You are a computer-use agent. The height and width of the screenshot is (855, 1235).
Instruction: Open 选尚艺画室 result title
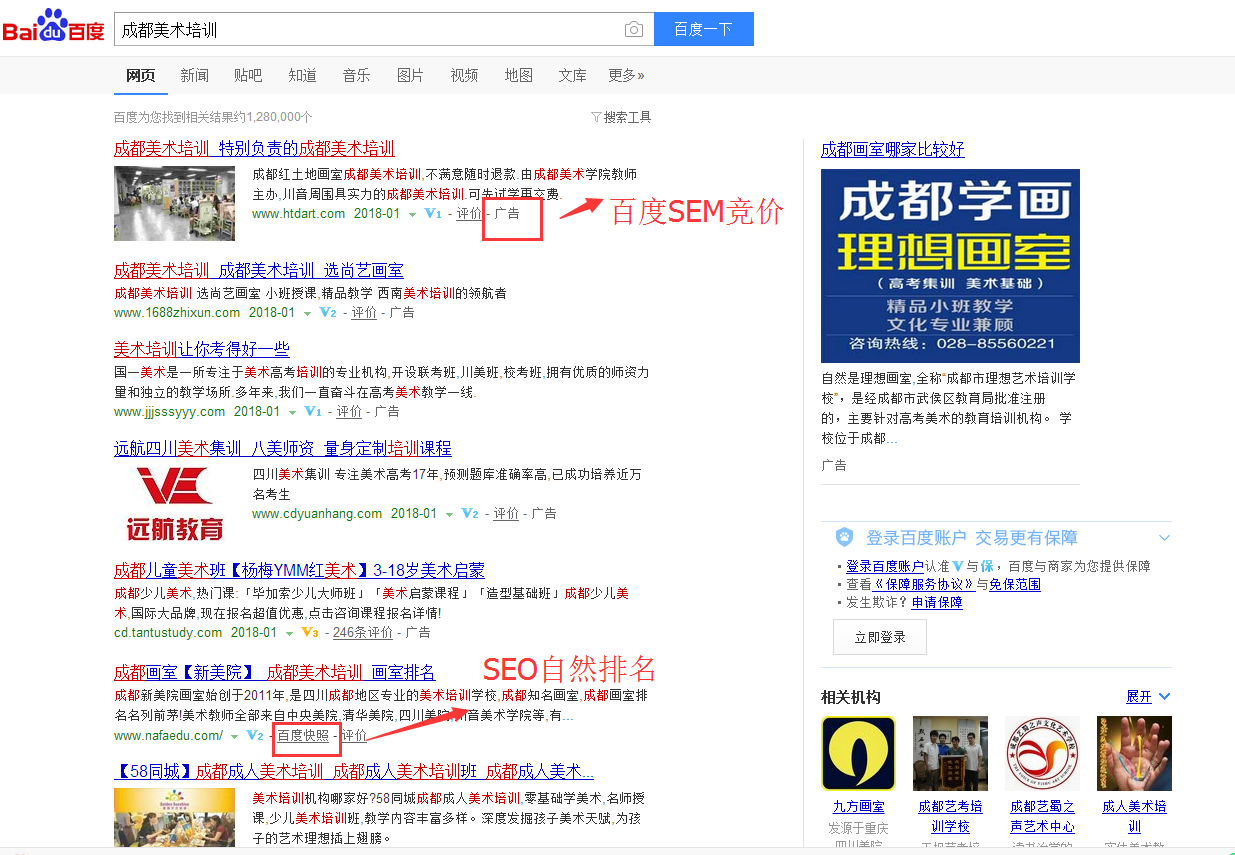259,270
